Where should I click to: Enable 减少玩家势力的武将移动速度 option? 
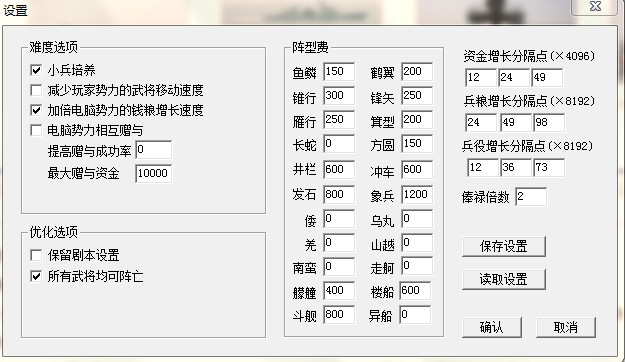36,90
